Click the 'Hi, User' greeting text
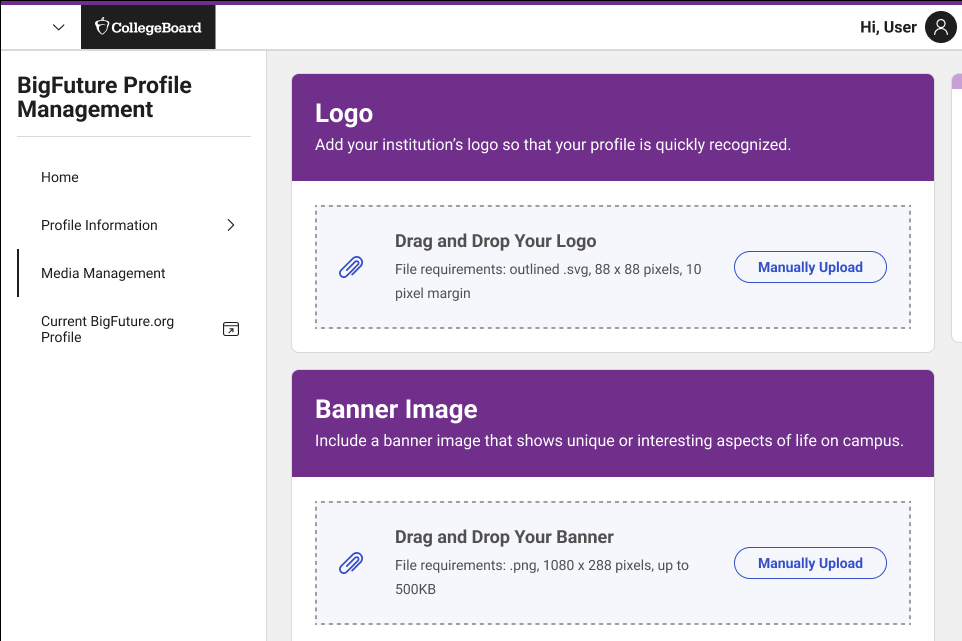This screenshot has height=641, width=962. pos(888,28)
